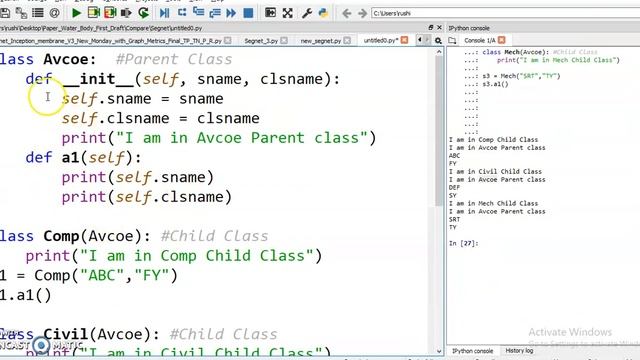Close the Console 1/A tab
Viewport: 640px width, 360px height.
pos(502,40)
